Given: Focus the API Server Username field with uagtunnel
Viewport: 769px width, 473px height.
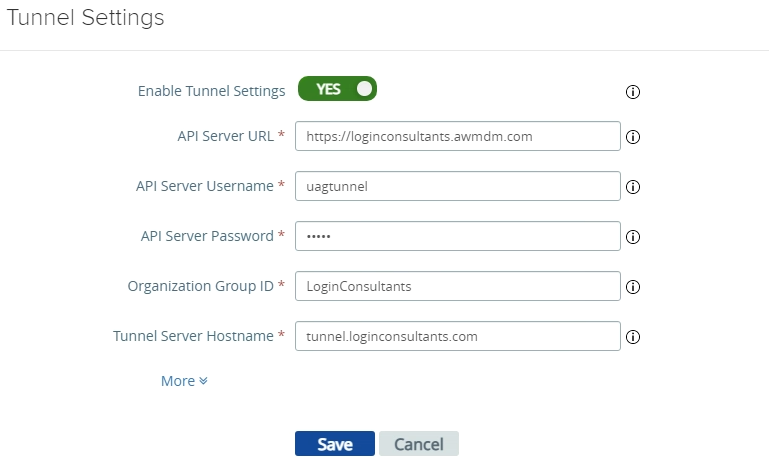Looking at the screenshot, I should coord(458,186).
